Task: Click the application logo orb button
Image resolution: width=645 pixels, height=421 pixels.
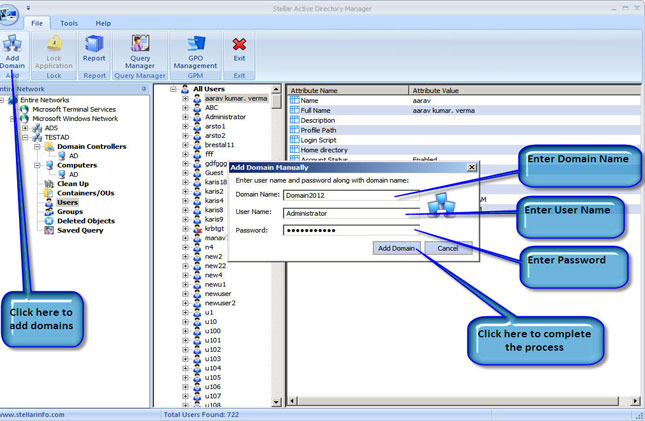Action: point(8,14)
